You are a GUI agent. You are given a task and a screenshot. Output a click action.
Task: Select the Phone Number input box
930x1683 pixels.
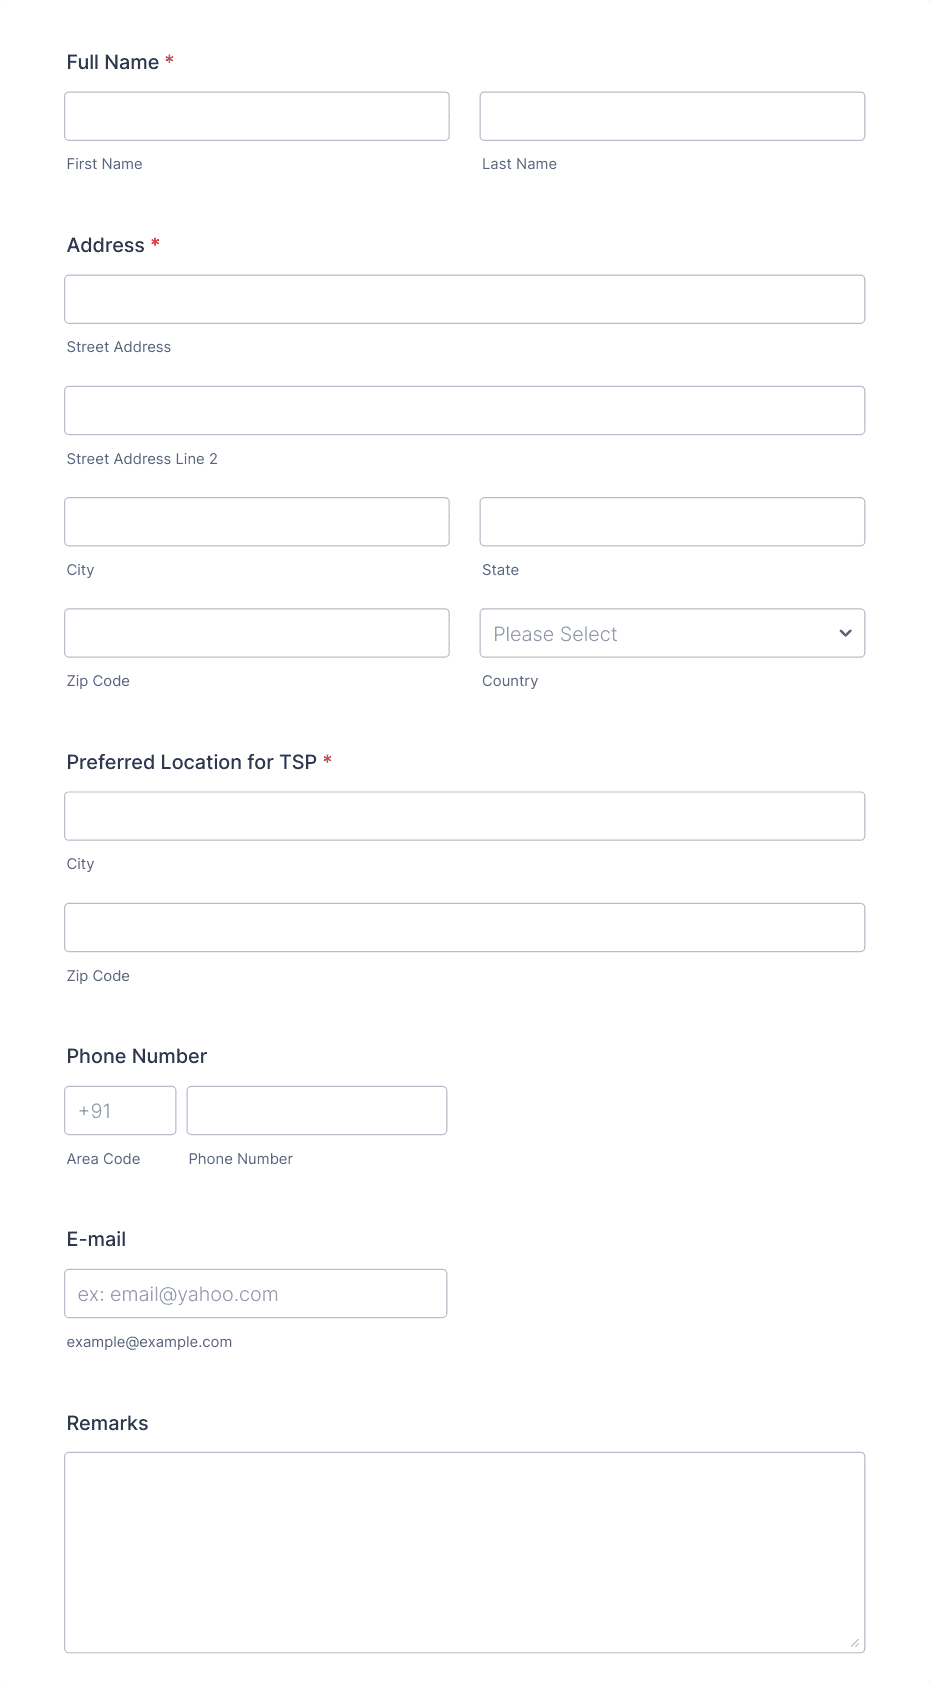coord(317,1111)
